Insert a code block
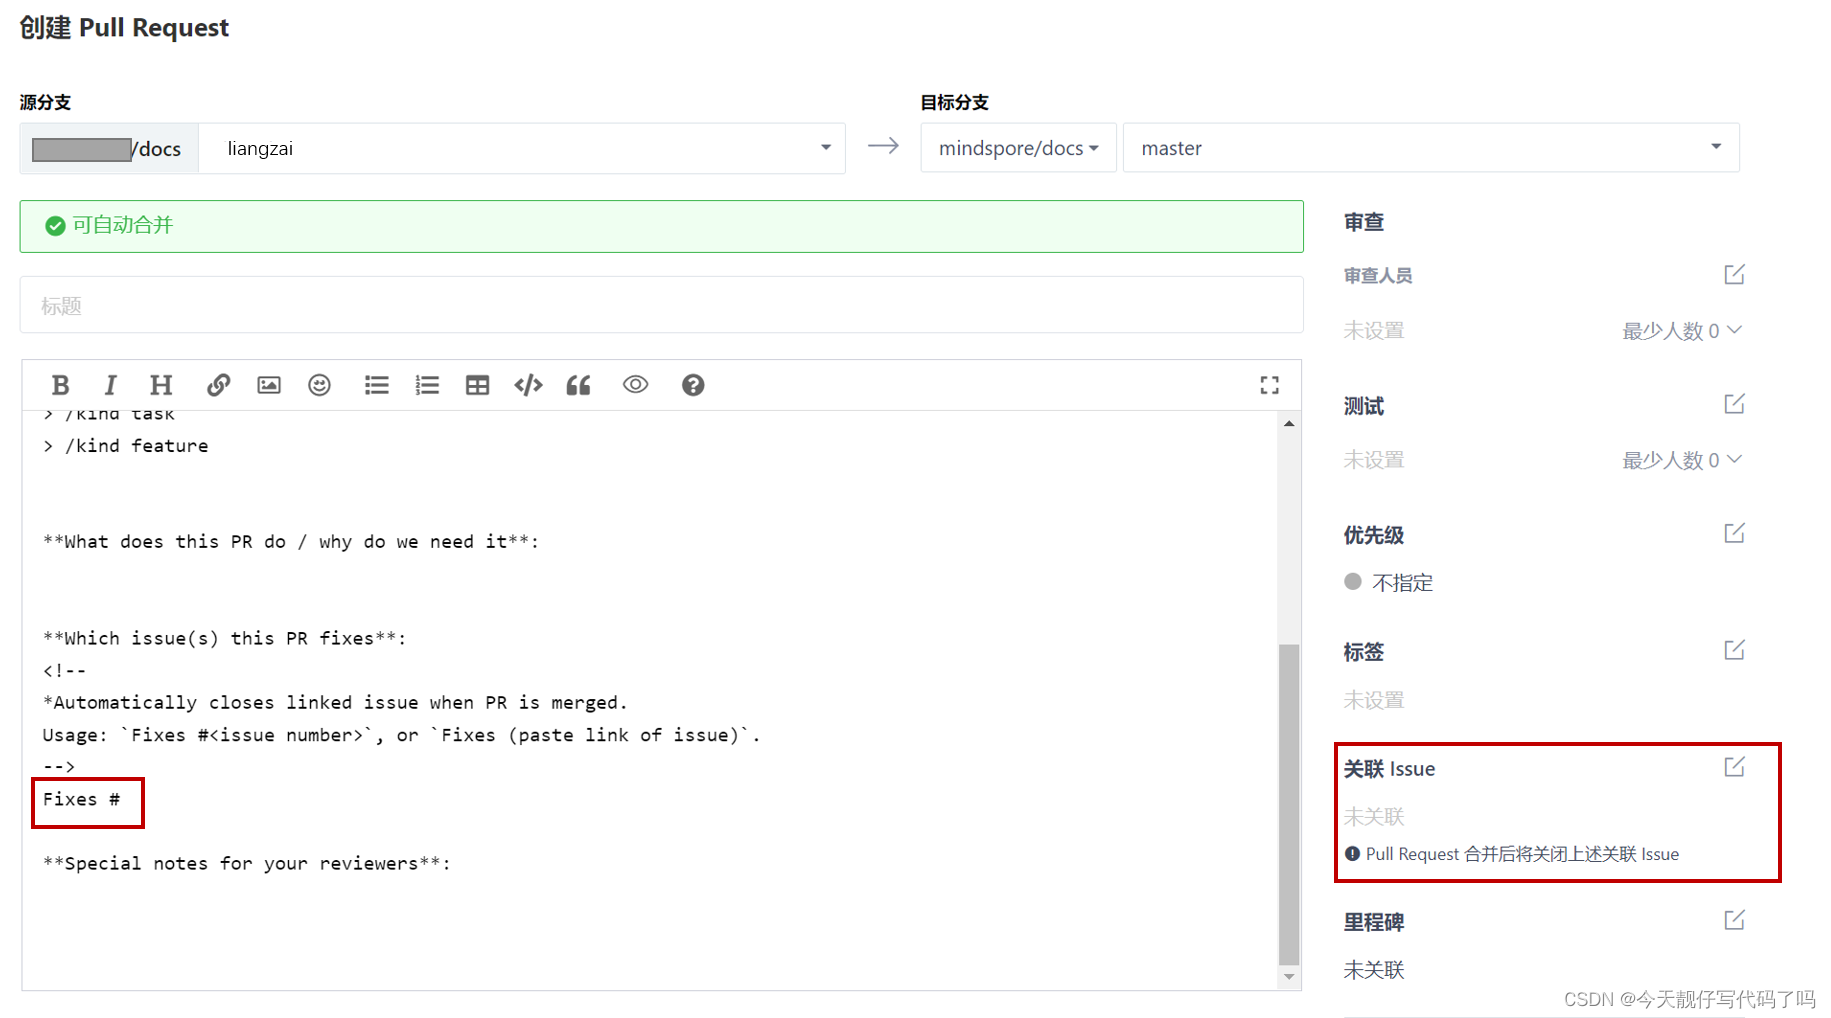 pyautogui.click(x=527, y=384)
